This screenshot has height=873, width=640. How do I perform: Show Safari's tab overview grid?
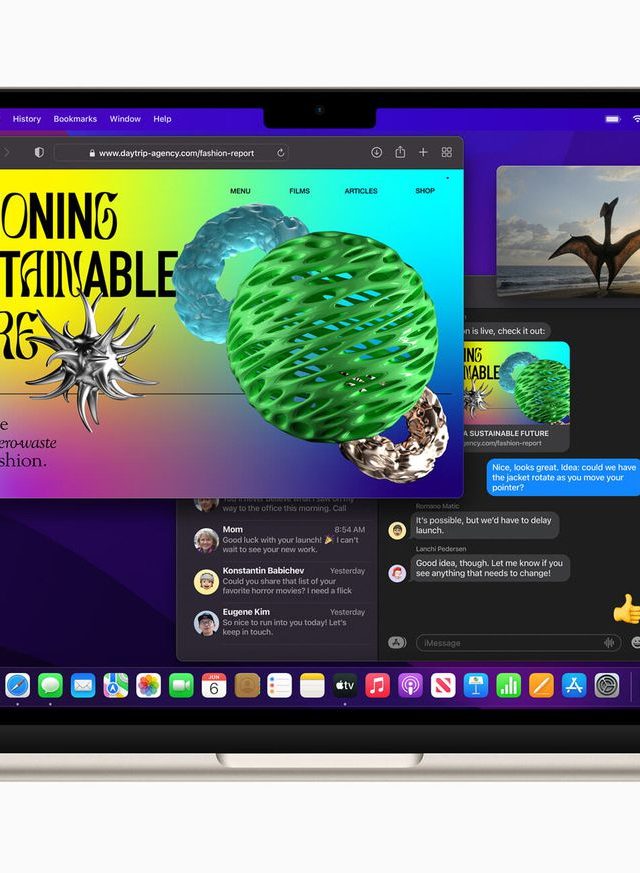(x=446, y=152)
